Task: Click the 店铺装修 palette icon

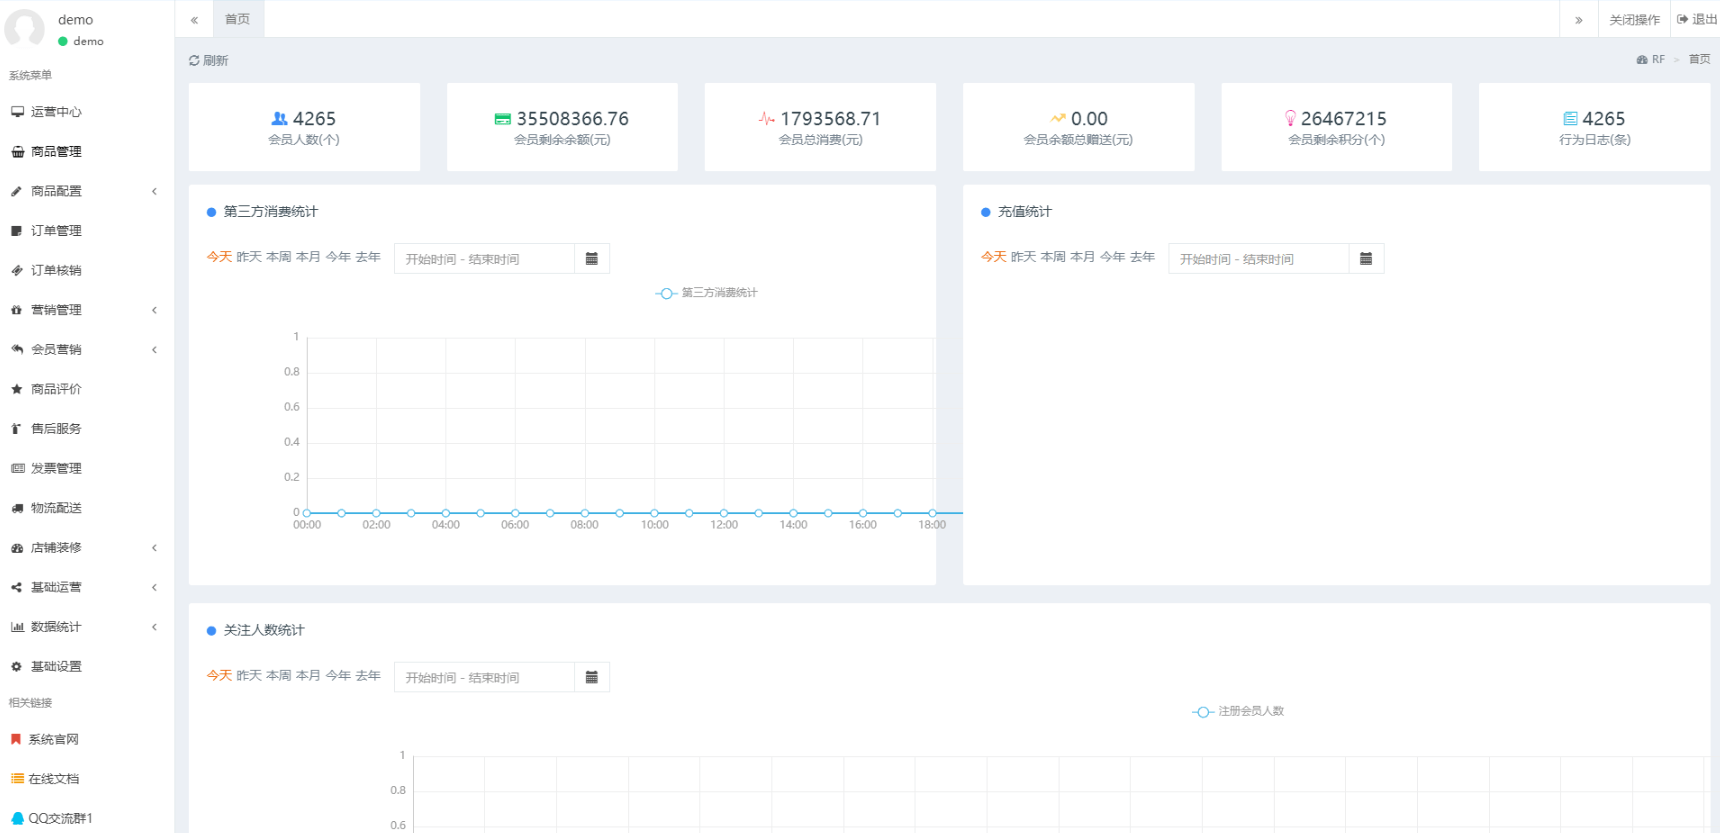Action: [x=16, y=548]
